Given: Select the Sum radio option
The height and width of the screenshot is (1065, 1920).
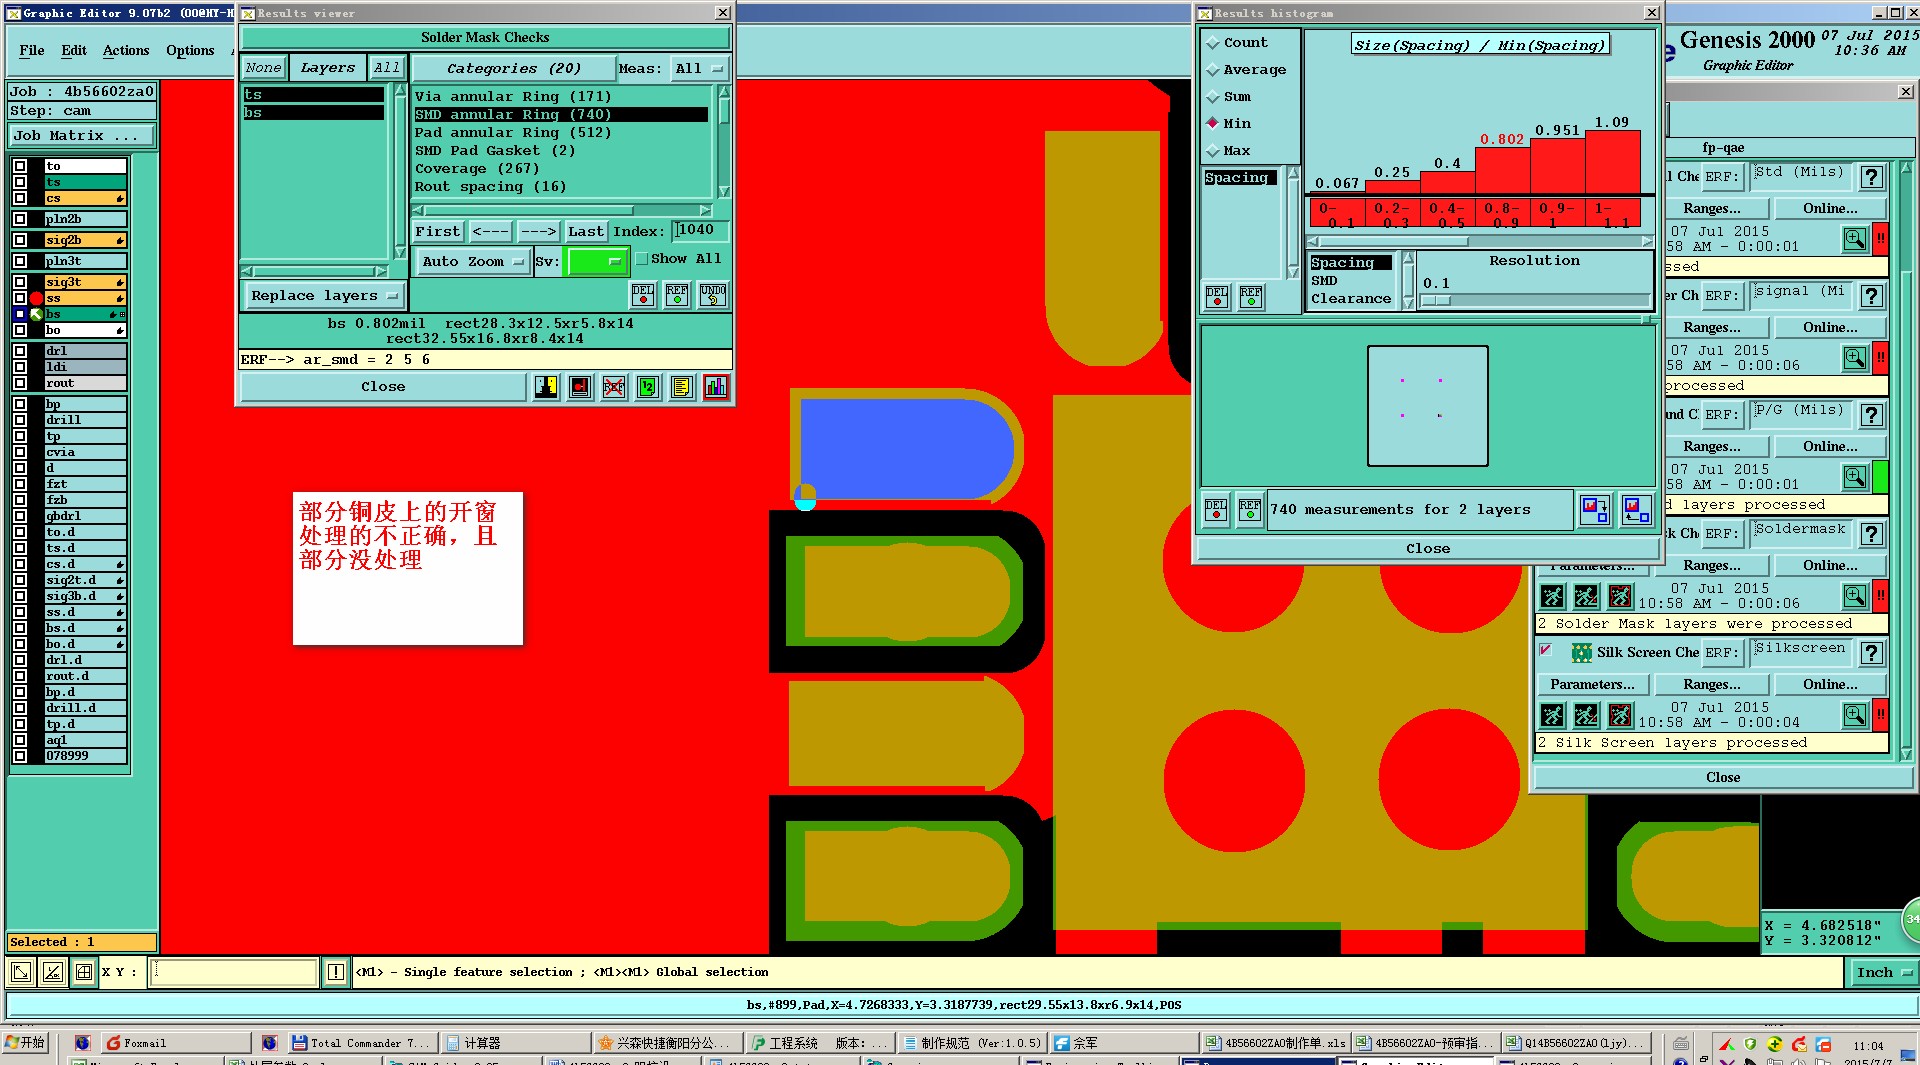Looking at the screenshot, I should click(x=1213, y=97).
